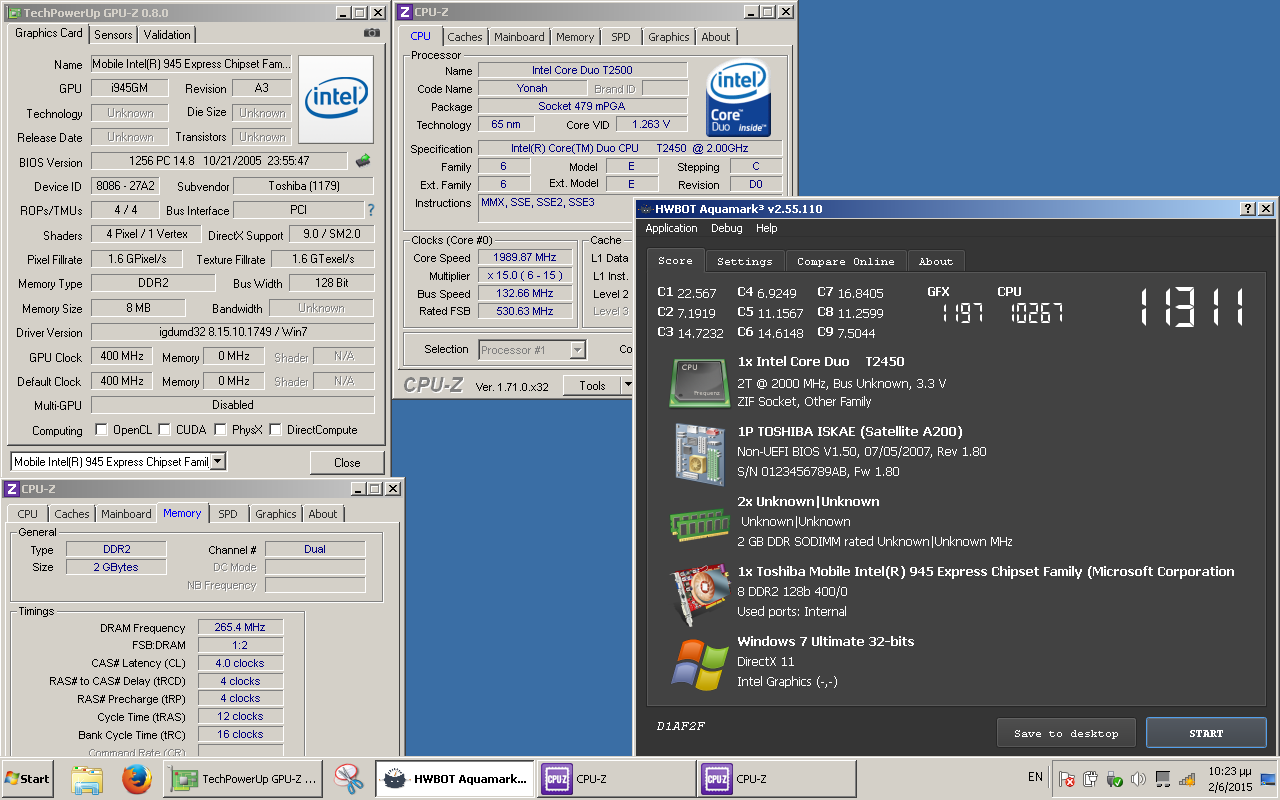Click the GPU-Z screenshot camera icon
The height and width of the screenshot is (800, 1280).
point(372,33)
